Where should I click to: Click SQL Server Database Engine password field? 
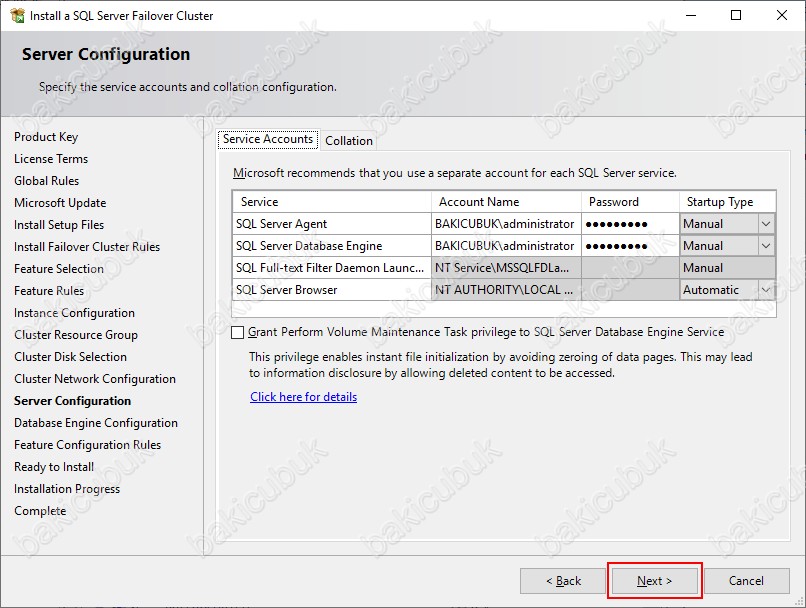click(630, 246)
